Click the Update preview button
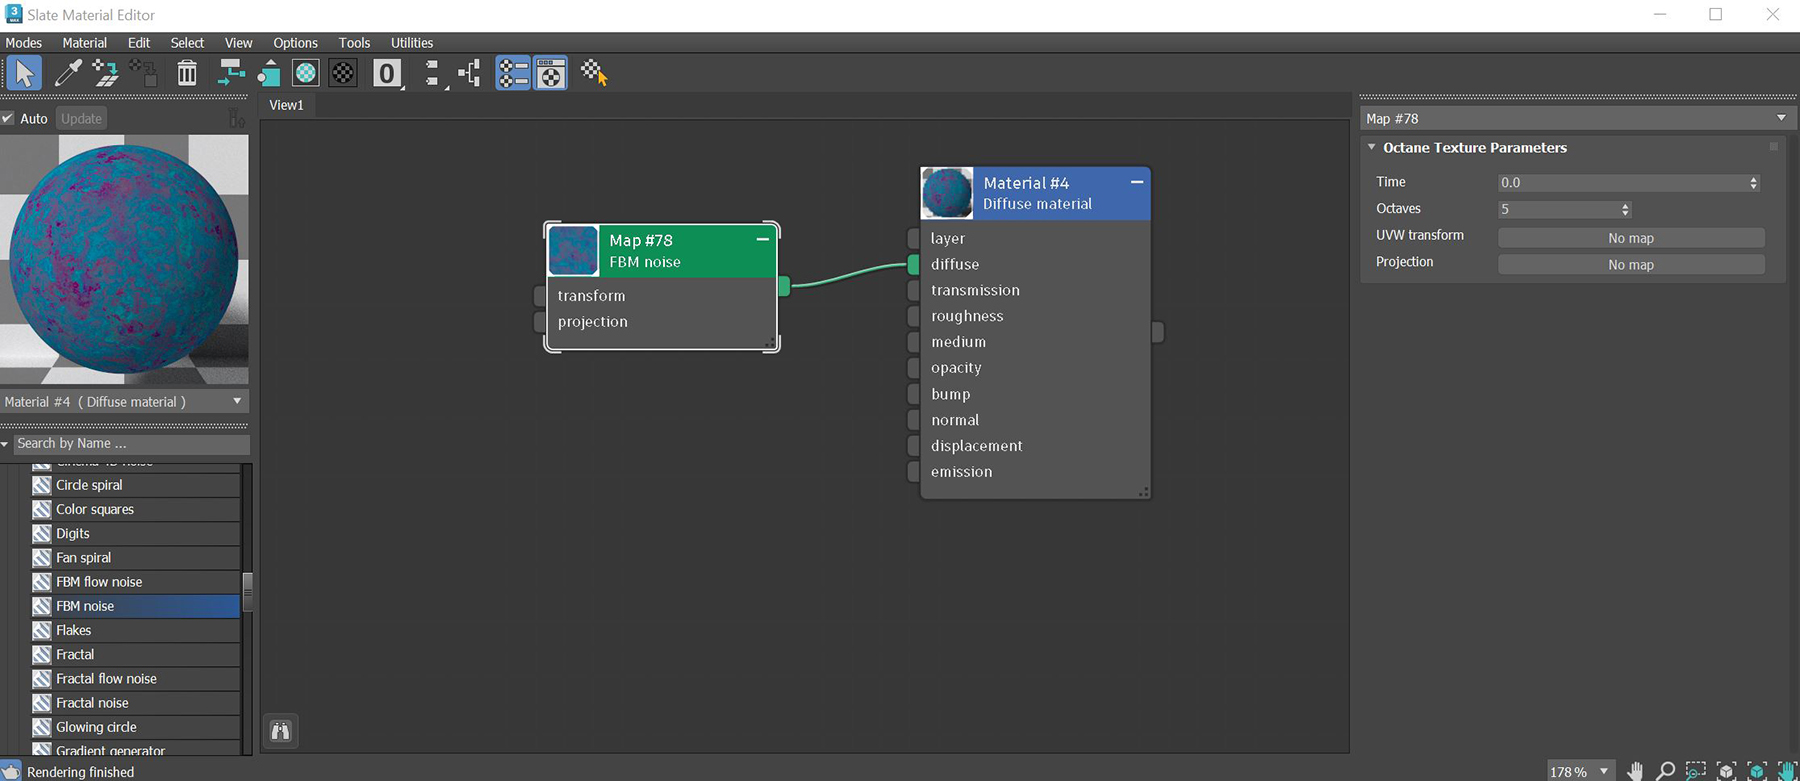 point(81,118)
